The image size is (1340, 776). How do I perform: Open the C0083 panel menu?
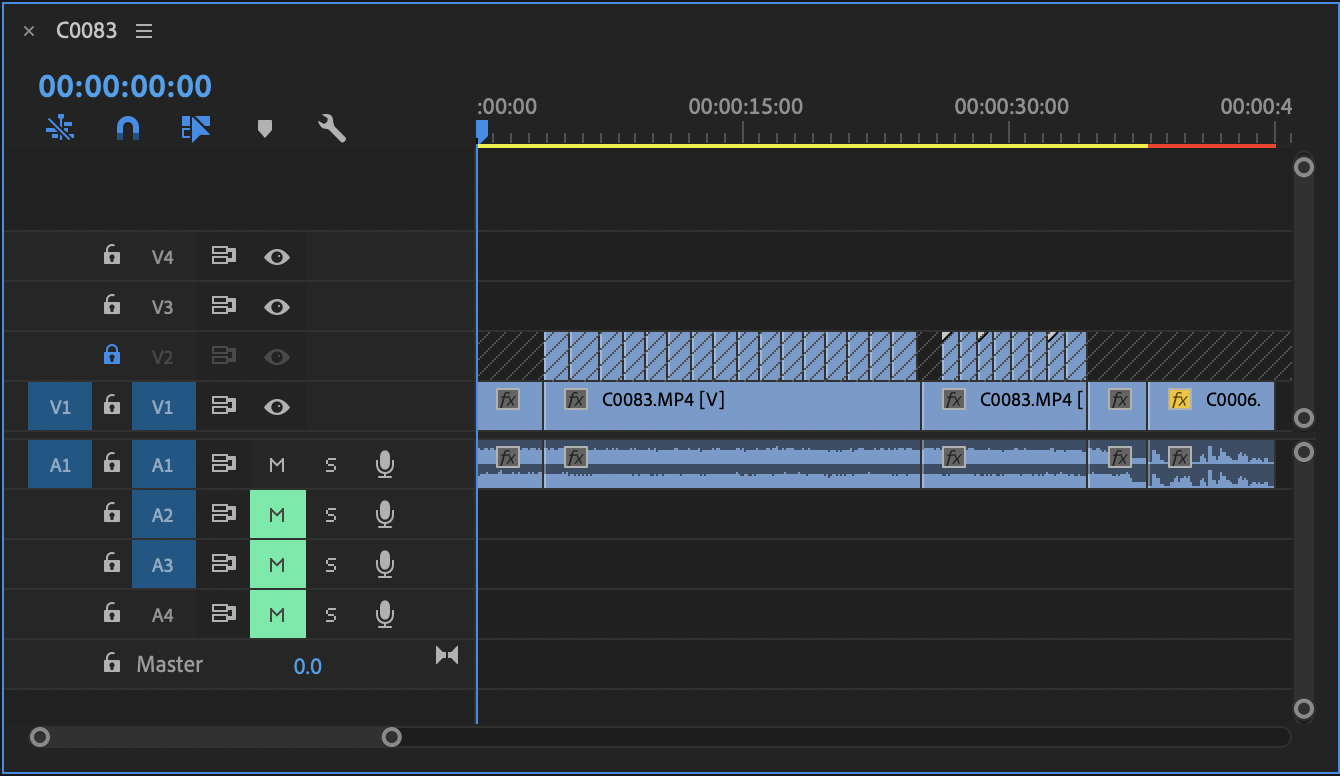point(144,31)
